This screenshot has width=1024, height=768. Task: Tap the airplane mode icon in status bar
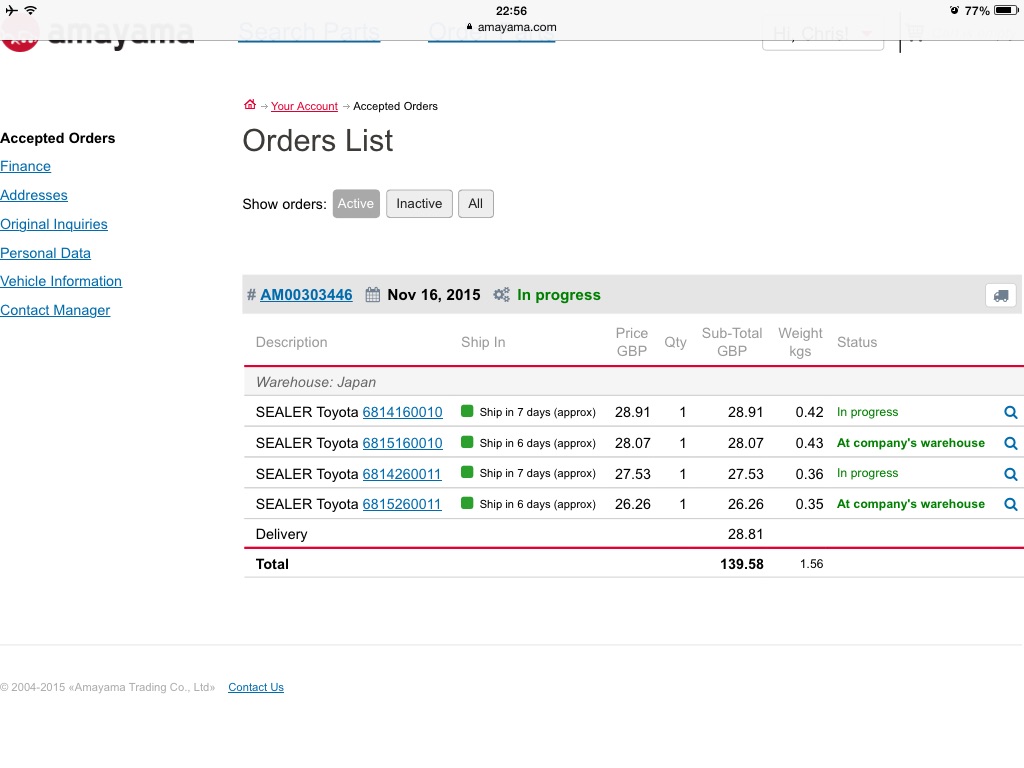coord(11,10)
